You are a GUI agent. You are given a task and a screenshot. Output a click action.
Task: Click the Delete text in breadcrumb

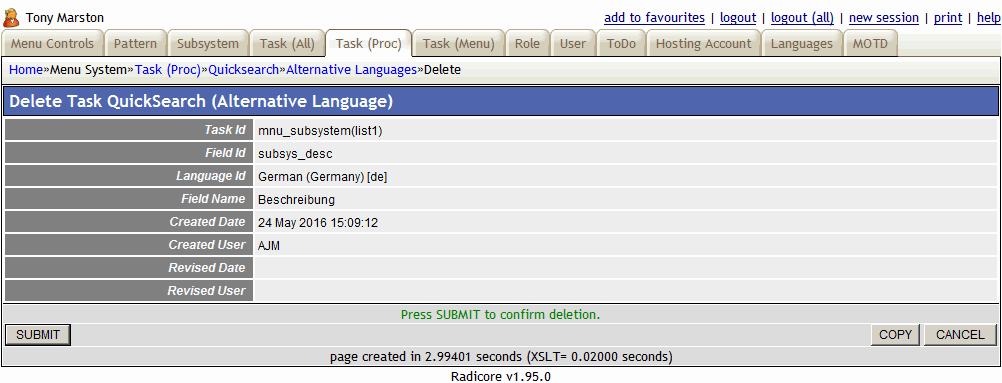[442, 70]
